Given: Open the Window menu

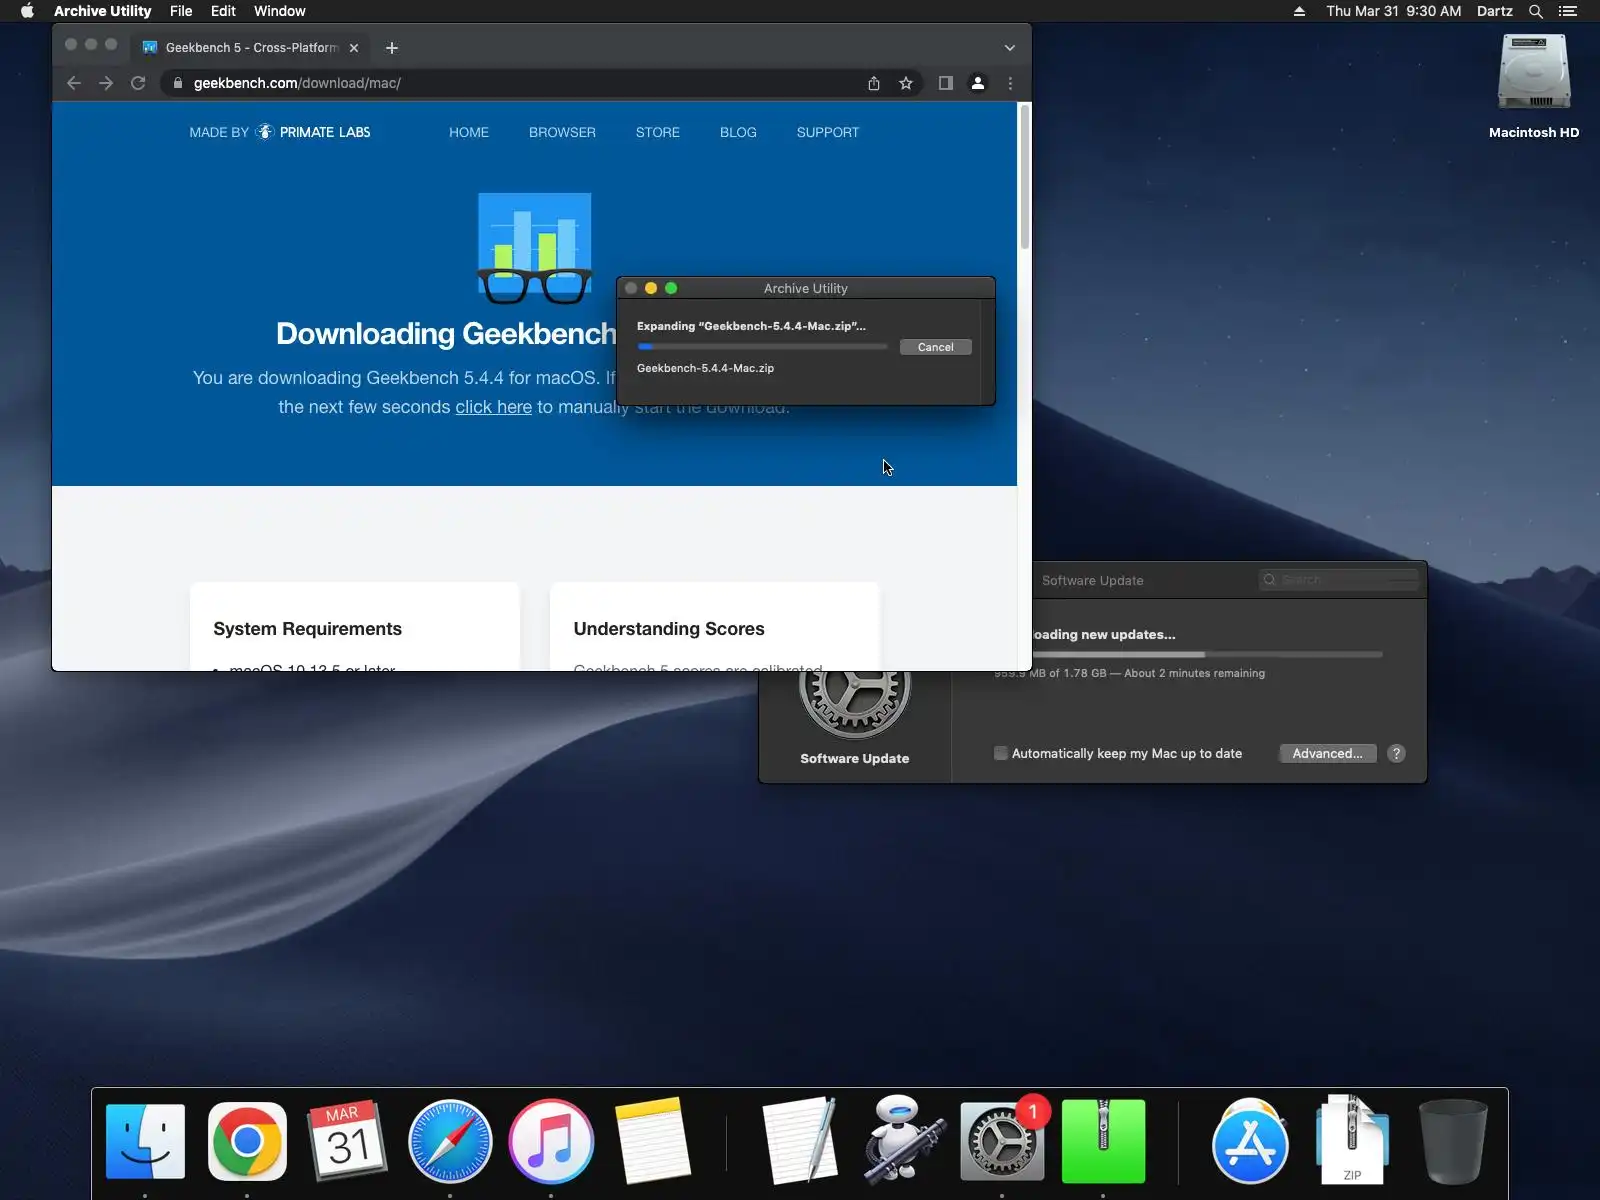Looking at the screenshot, I should pyautogui.click(x=280, y=11).
